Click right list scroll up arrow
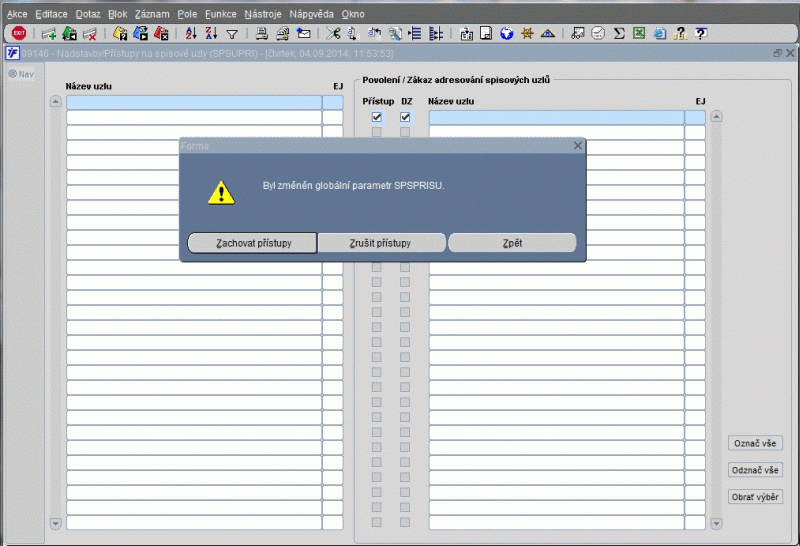Image resolution: width=800 pixels, height=546 pixels. point(716,116)
